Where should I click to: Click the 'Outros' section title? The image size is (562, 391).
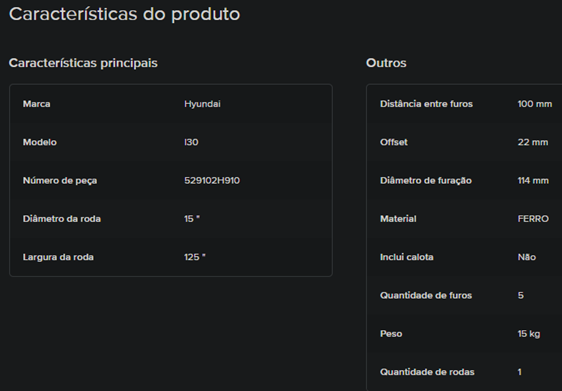386,63
